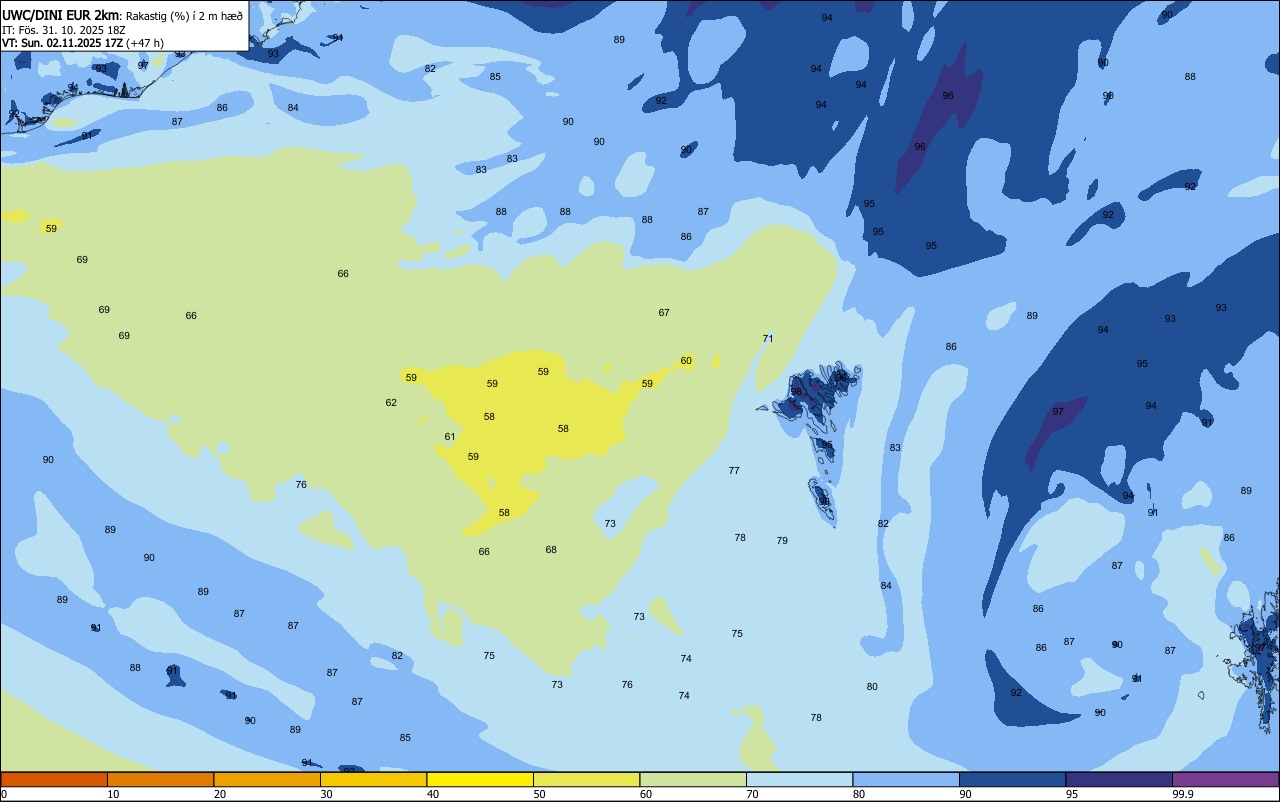Click the bright yellow 40–50 legend swatch
The width and height of the screenshot is (1280, 802).
[480, 779]
